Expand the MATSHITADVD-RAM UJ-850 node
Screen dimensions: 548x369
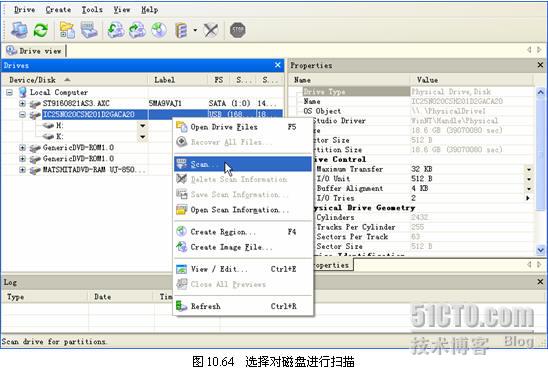[x=22, y=170]
